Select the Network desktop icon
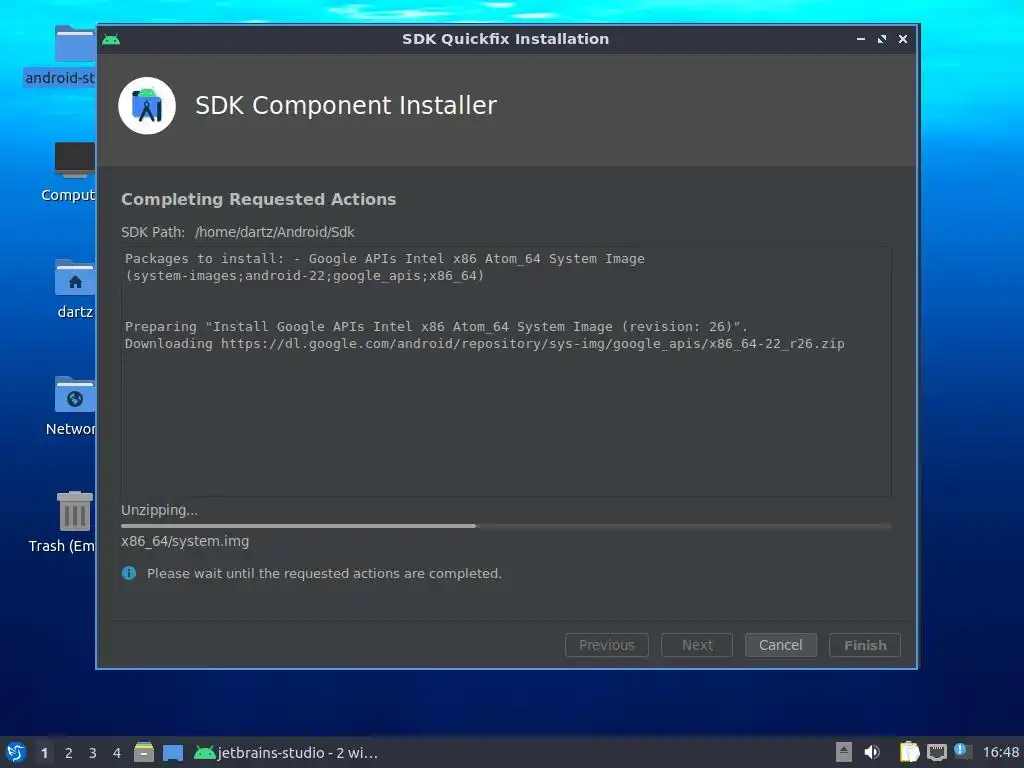This screenshot has width=1024, height=768. click(74, 394)
